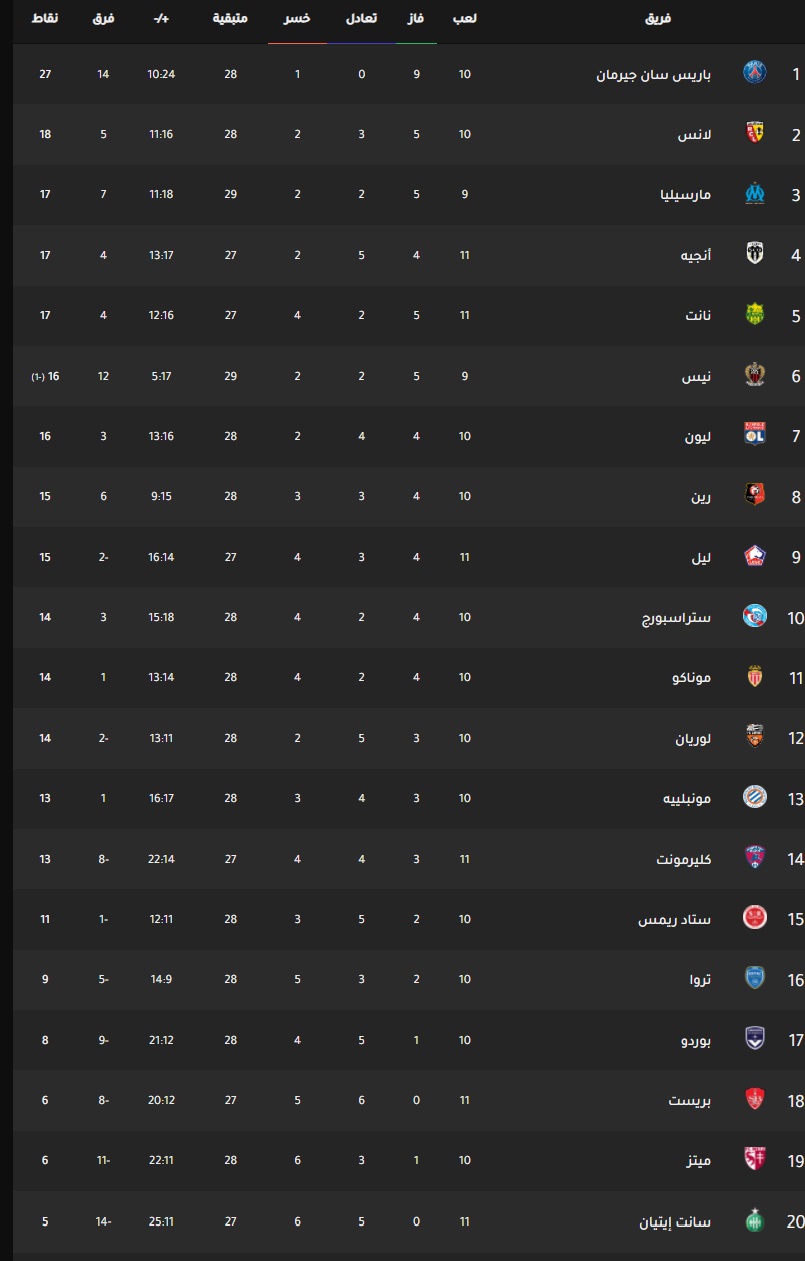Sort by the فاز wins column header
Image resolution: width=805 pixels, height=1261 pixels.
416,19
